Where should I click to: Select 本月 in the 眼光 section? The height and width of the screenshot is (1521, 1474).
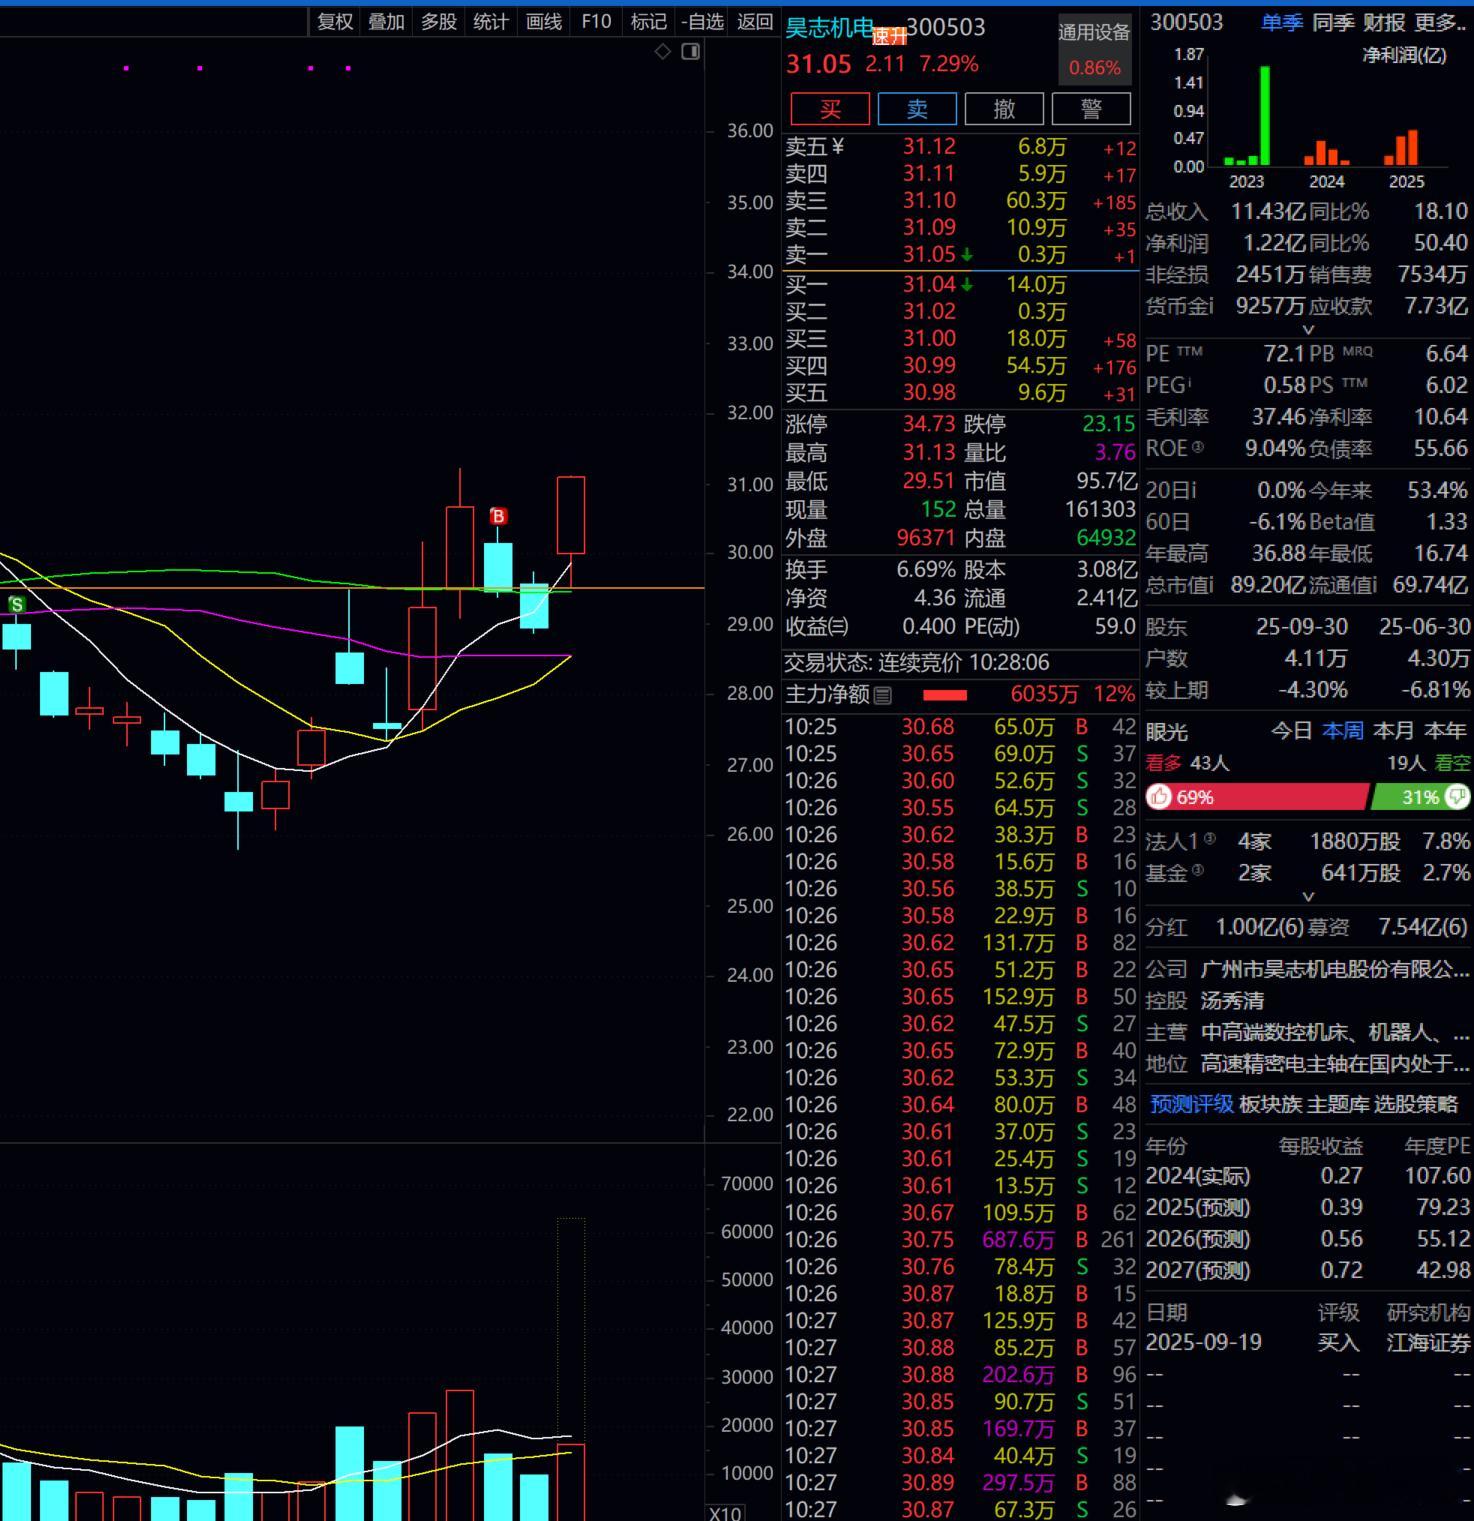(x=1394, y=731)
